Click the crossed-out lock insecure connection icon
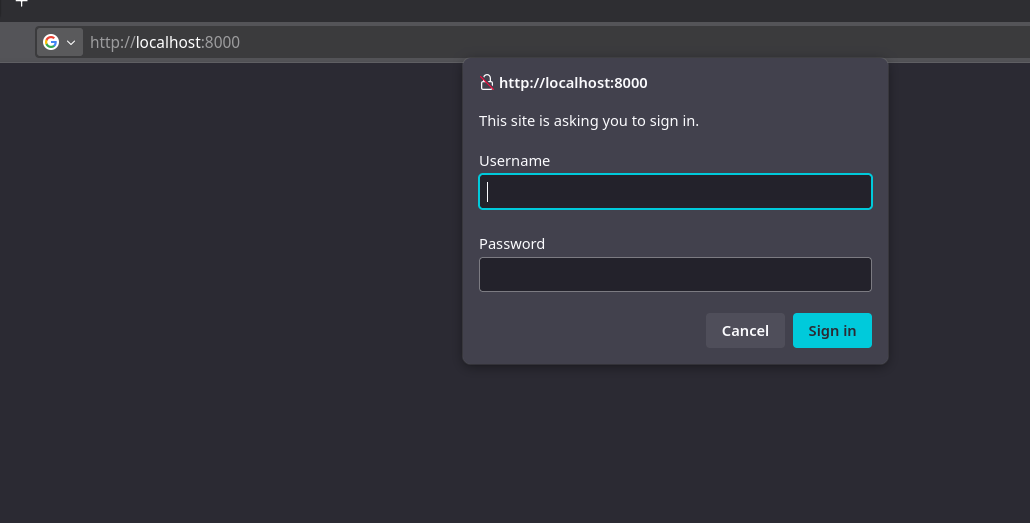Screen dimensions: 1030x523 486,83
